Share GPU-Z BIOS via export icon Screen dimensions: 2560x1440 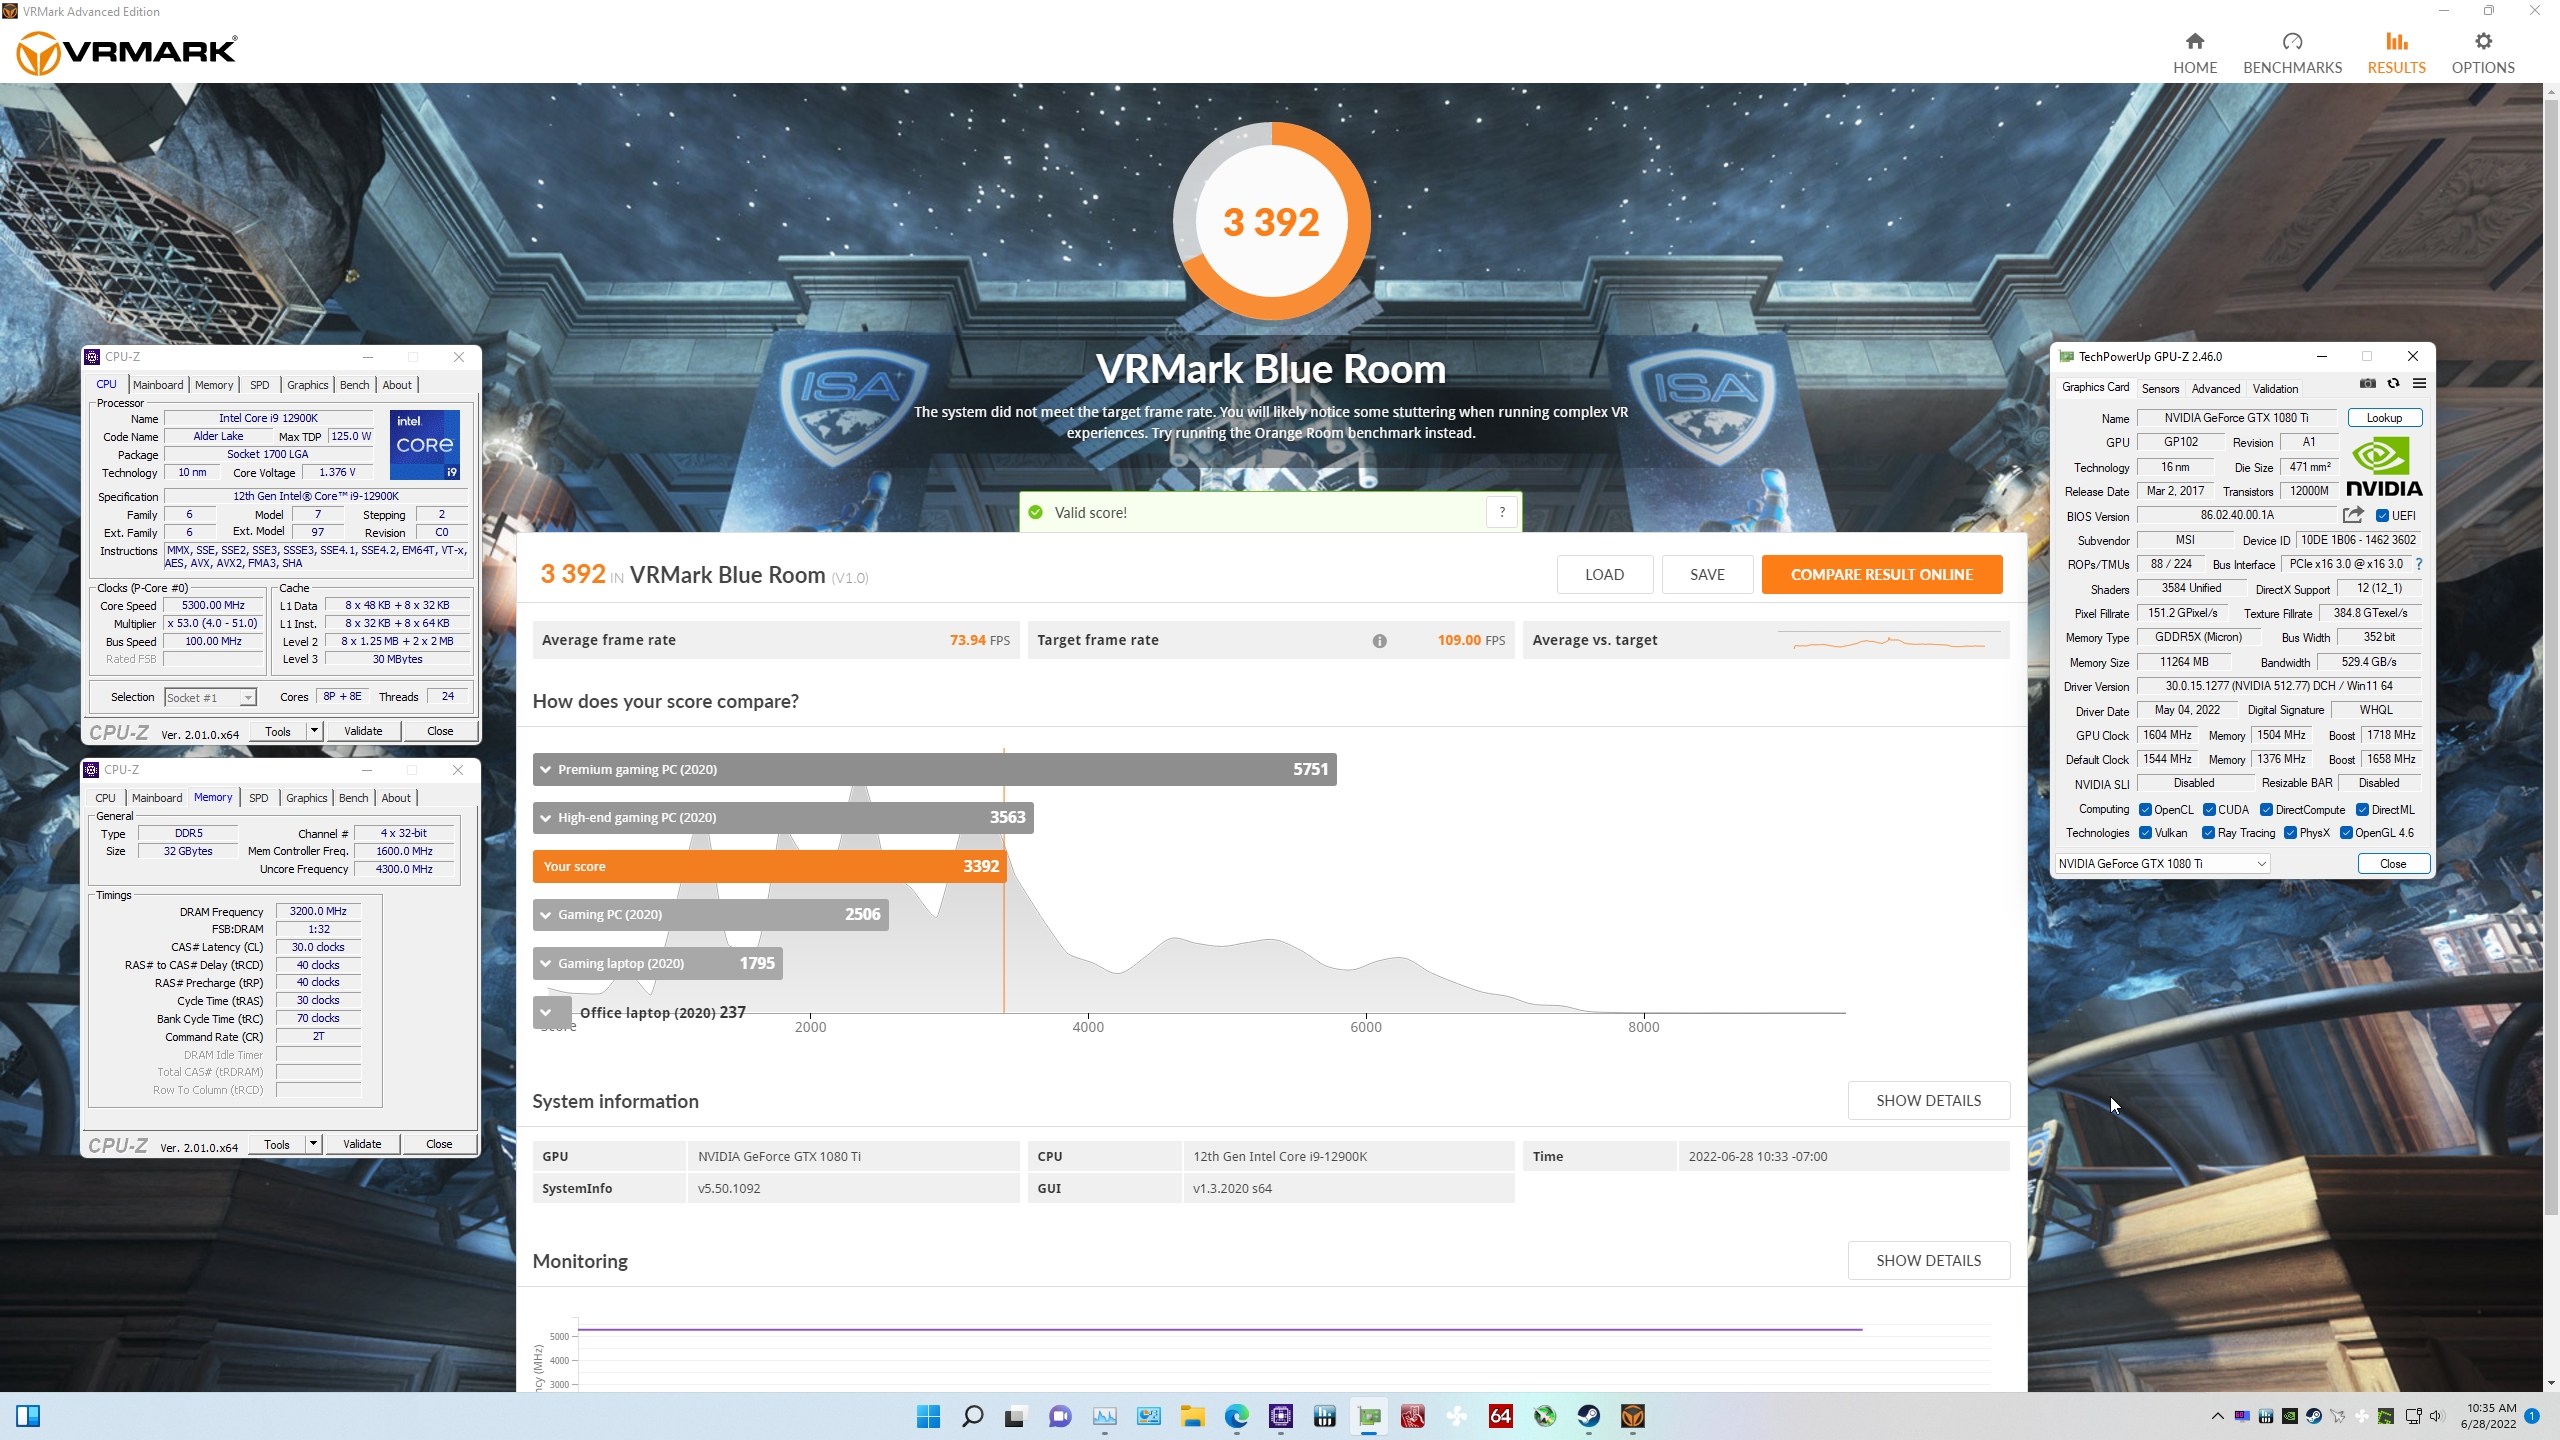[2352, 515]
